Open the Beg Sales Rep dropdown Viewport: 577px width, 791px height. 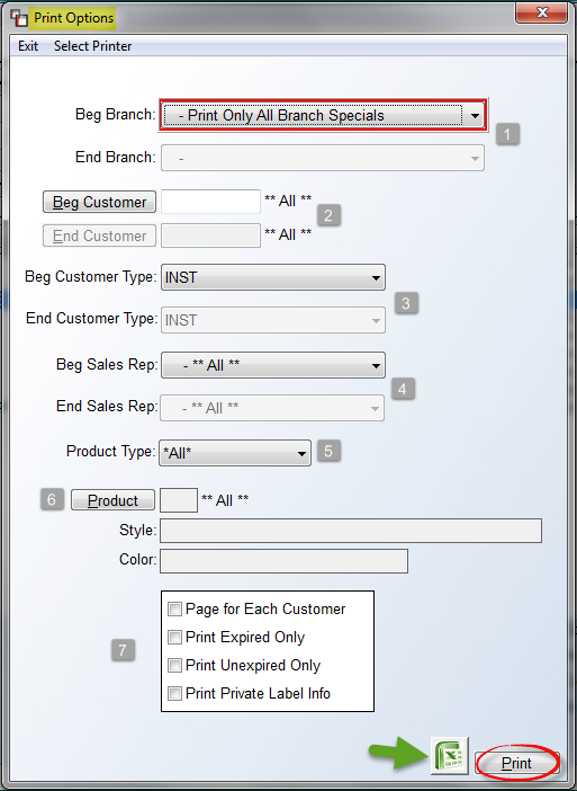pyautogui.click(x=273, y=365)
